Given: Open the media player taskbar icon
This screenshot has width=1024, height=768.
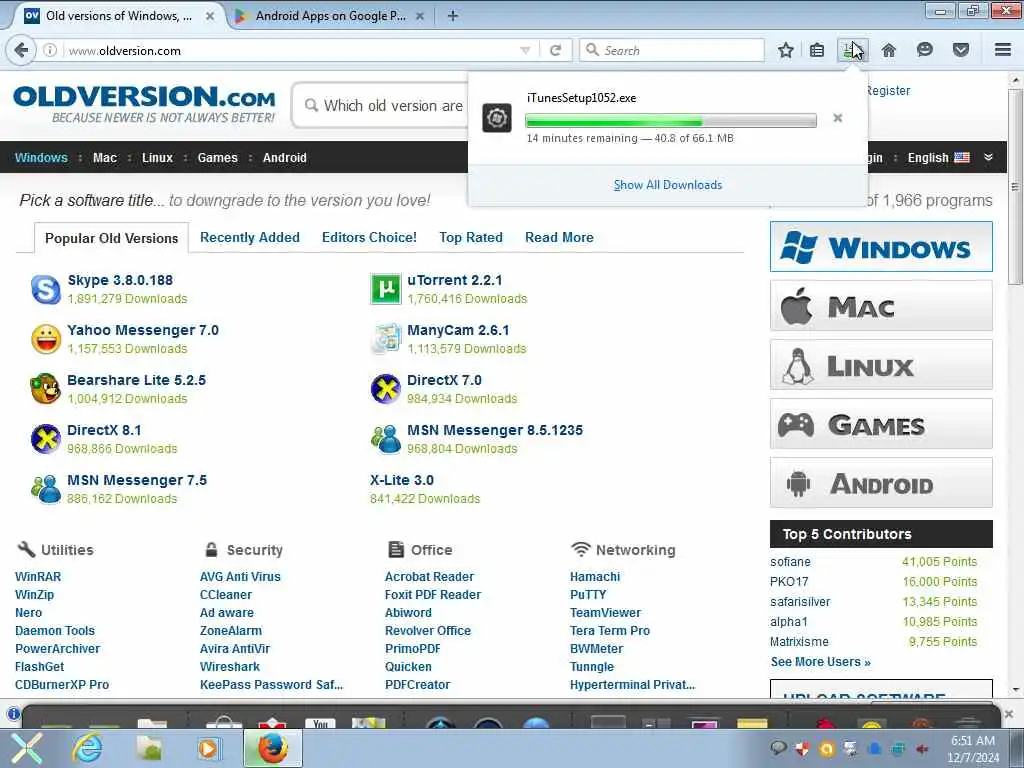Looking at the screenshot, I should coord(208,748).
